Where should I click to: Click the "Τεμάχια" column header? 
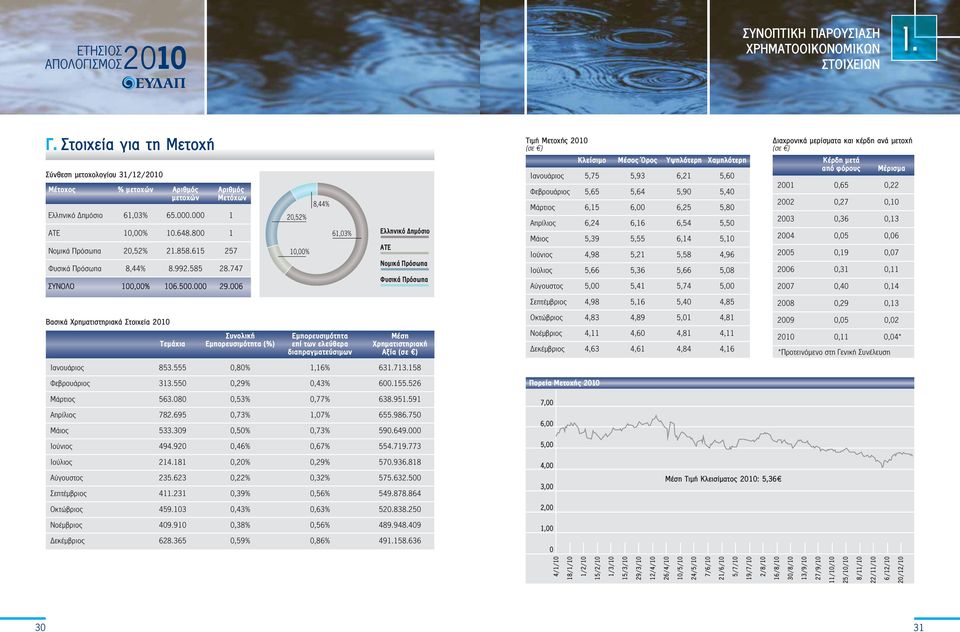[x=172, y=344]
